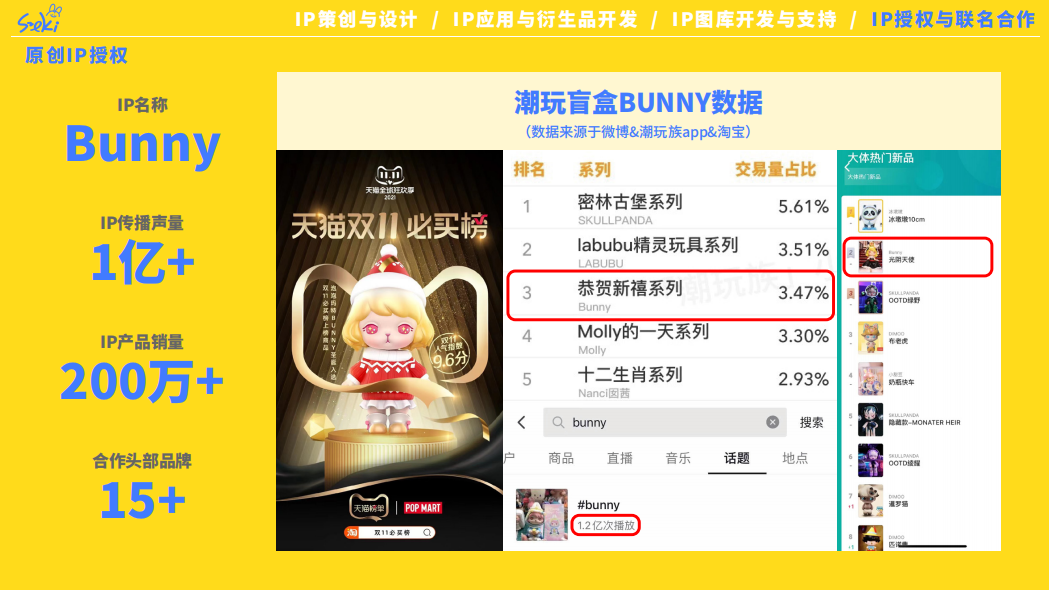Viewport: 1050px width, 591px height.
Task: Open the 音乐 tab
Action: [678, 458]
